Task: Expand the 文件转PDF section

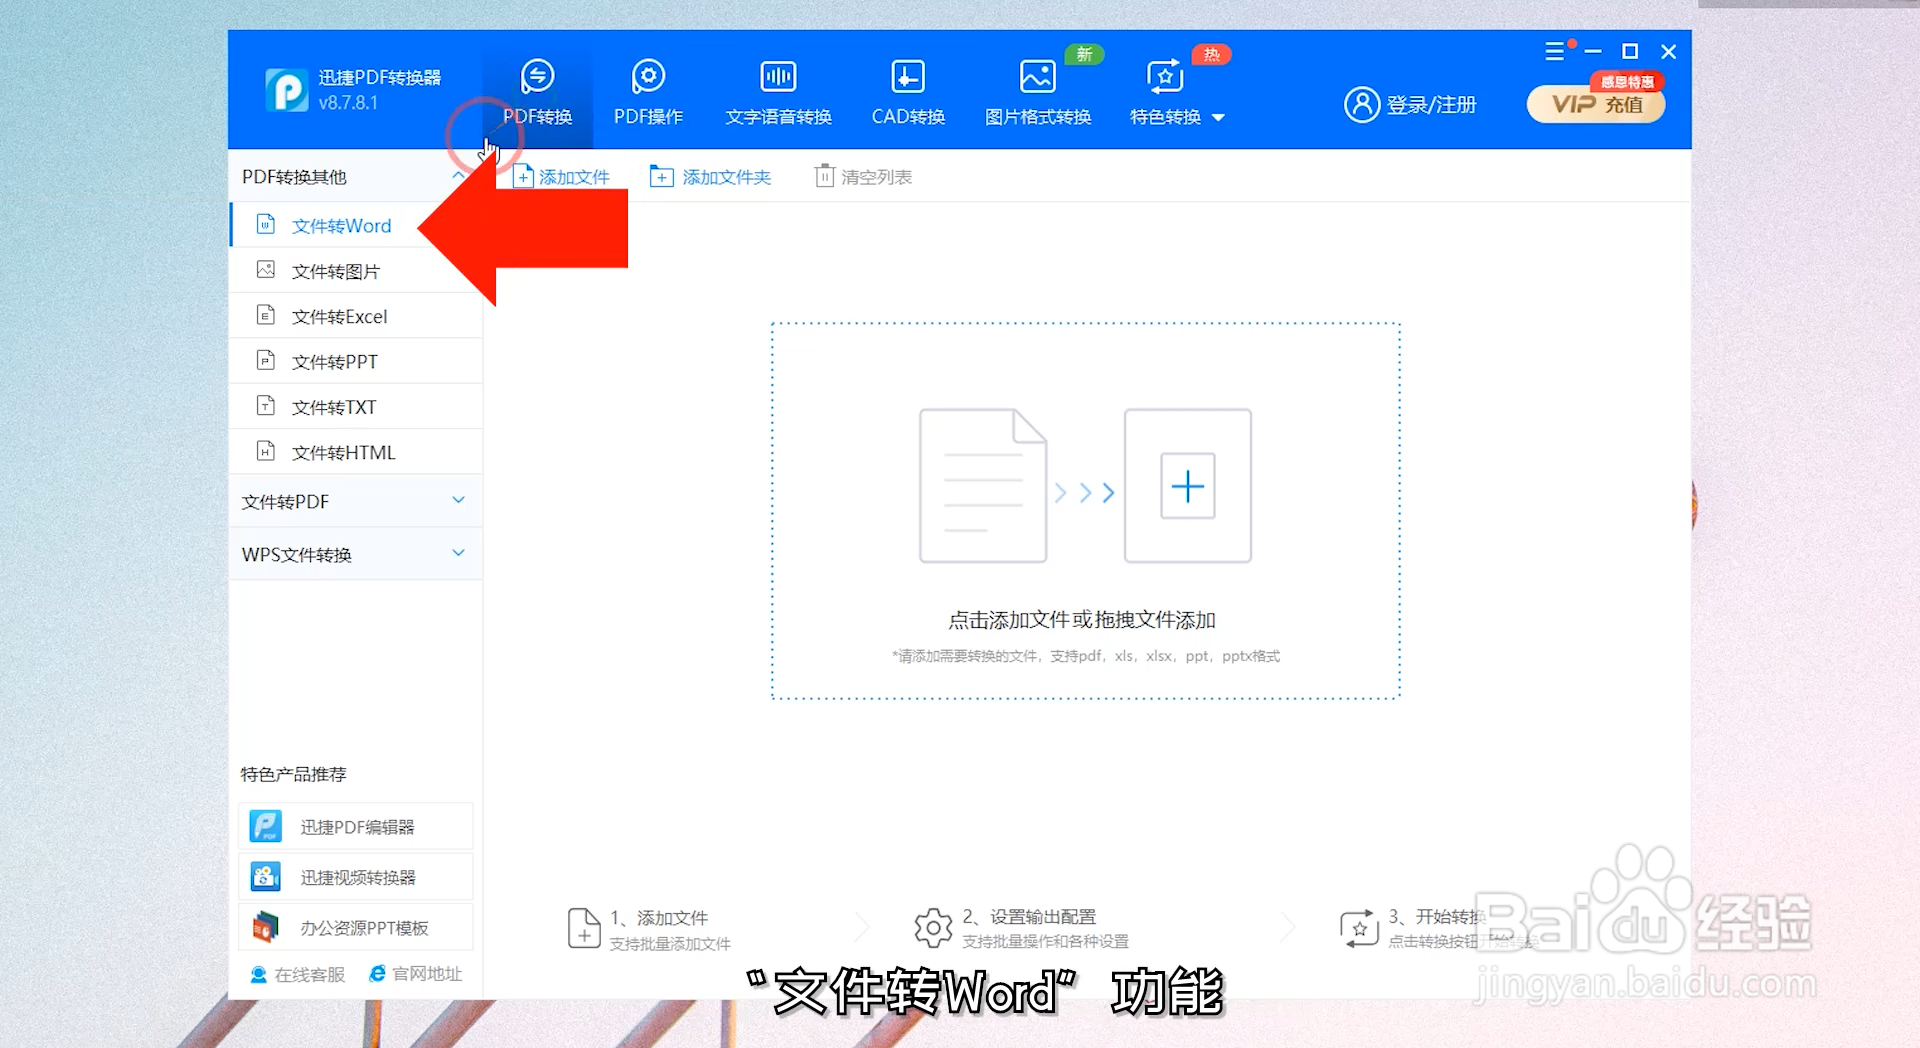Action: 356,501
